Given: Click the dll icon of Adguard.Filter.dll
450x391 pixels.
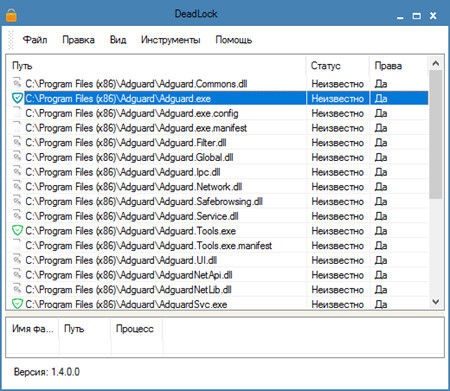Looking at the screenshot, I should (x=17, y=142).
